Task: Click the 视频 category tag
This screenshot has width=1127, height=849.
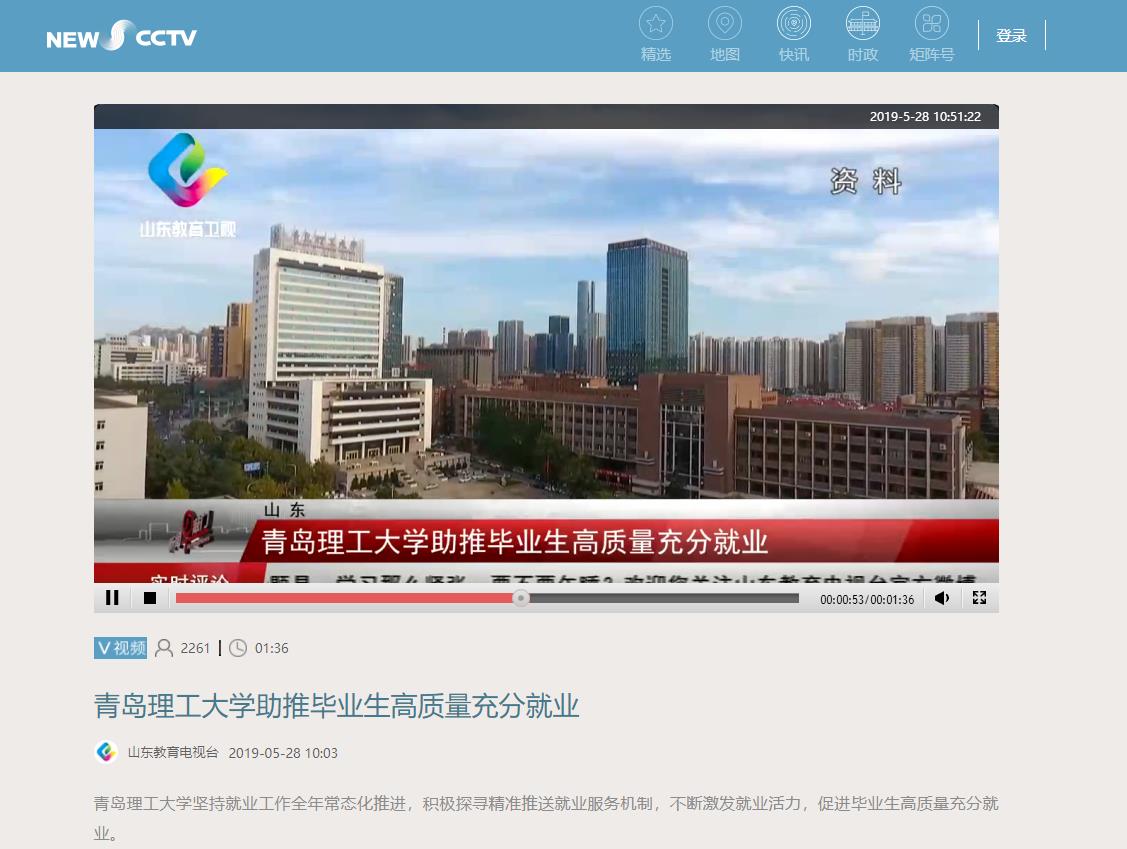Action: [120, 648]
